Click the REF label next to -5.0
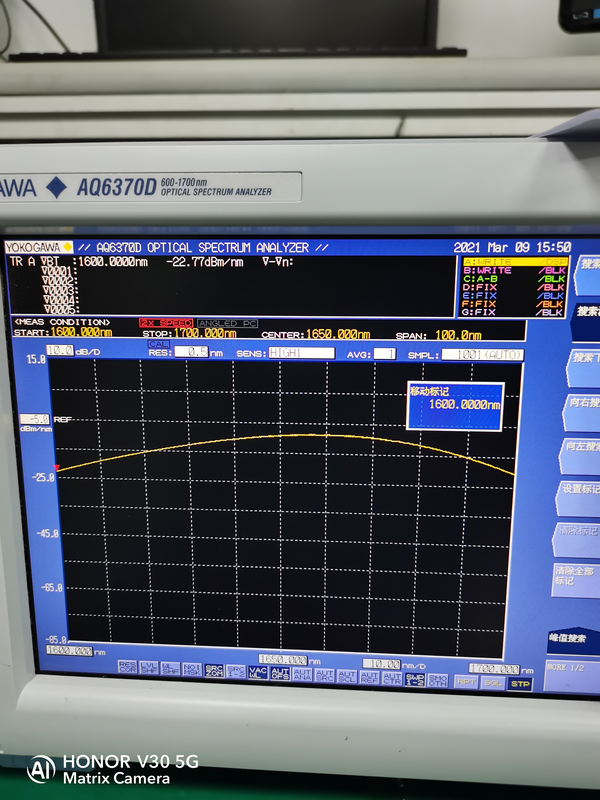This screenshot has height=800, width=600. 62,419
